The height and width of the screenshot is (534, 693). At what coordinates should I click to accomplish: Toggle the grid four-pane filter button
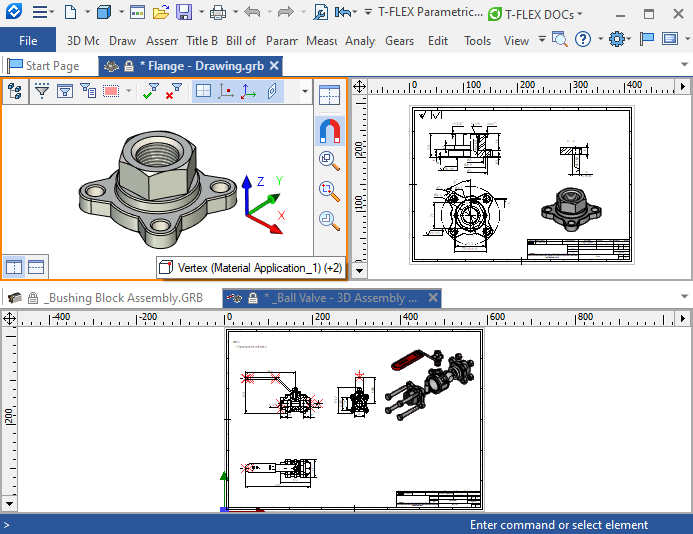(203, 91)
